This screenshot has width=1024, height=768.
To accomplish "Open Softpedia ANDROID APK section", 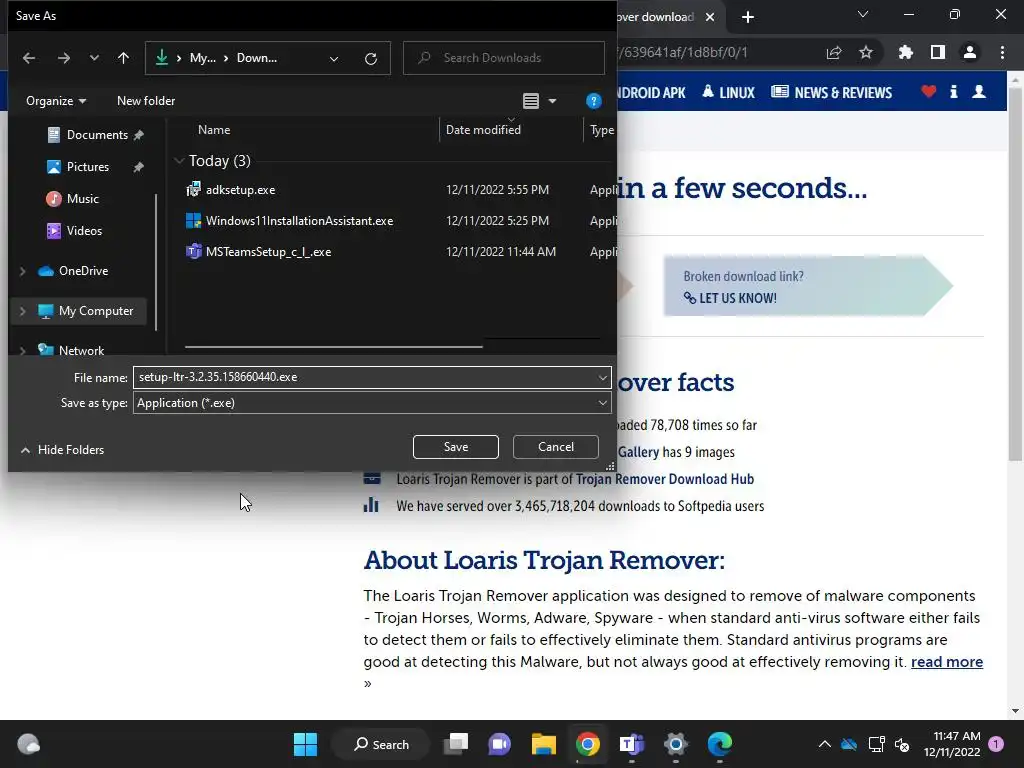I will pos(650,93).
